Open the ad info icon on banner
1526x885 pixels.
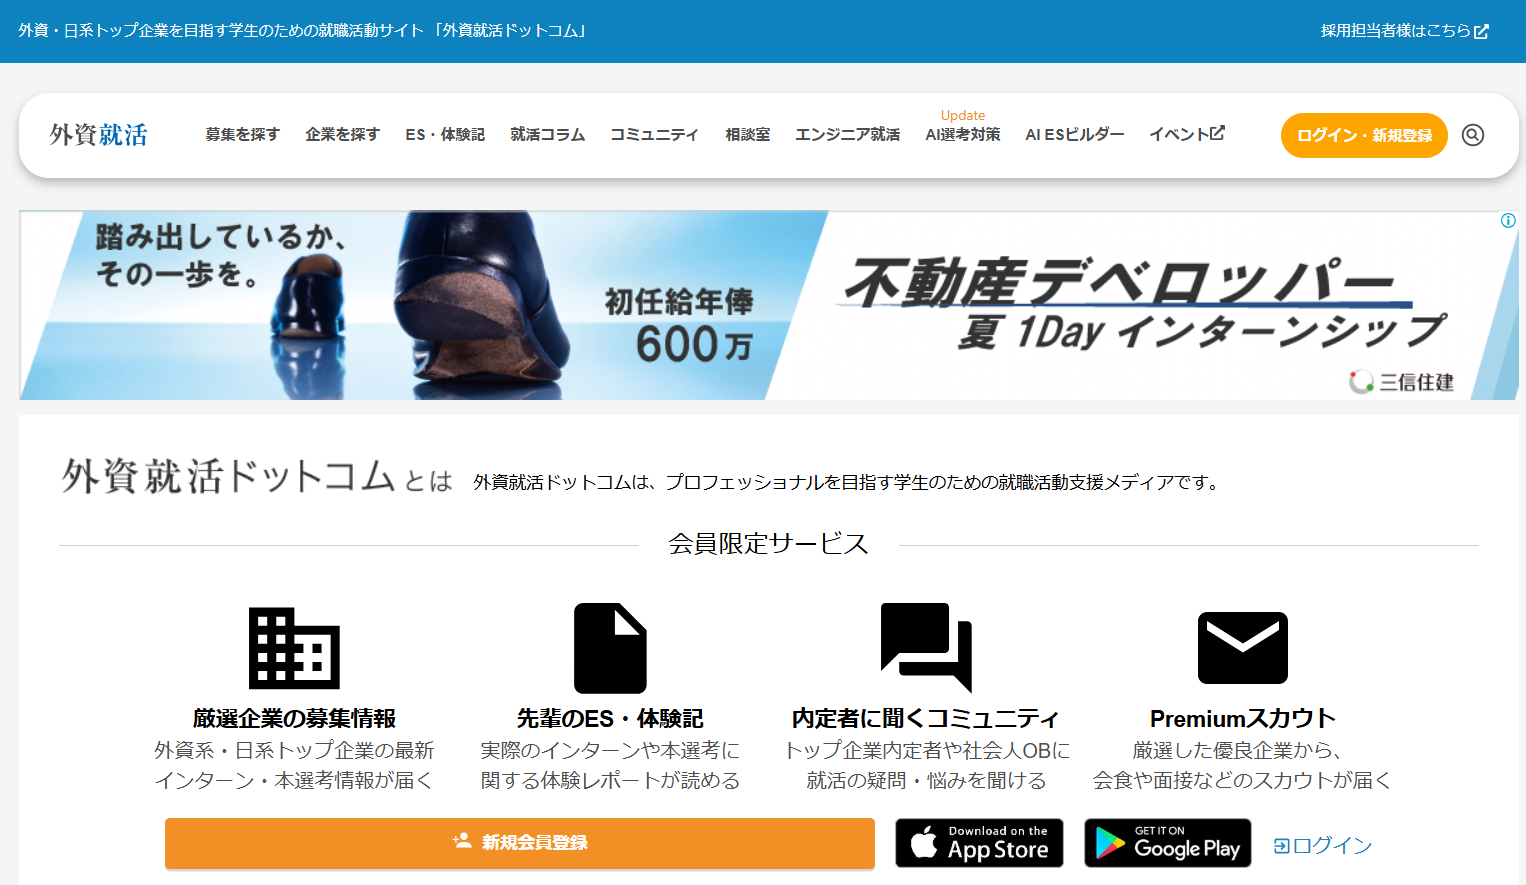(1507, 221)
